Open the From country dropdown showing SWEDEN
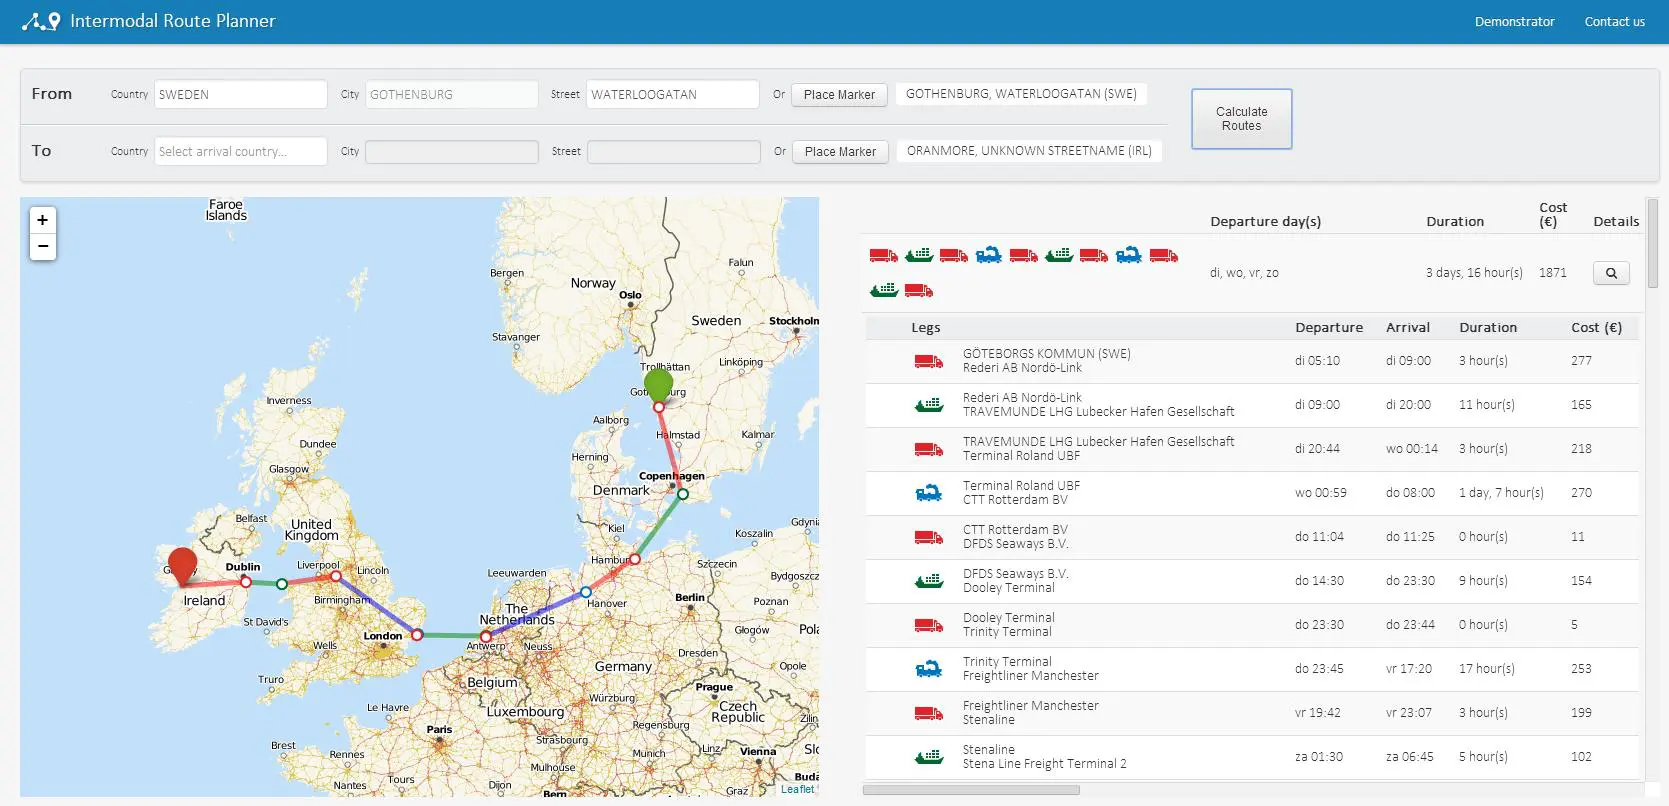This screenshot has height=806, width=1669. coord(240,94)
